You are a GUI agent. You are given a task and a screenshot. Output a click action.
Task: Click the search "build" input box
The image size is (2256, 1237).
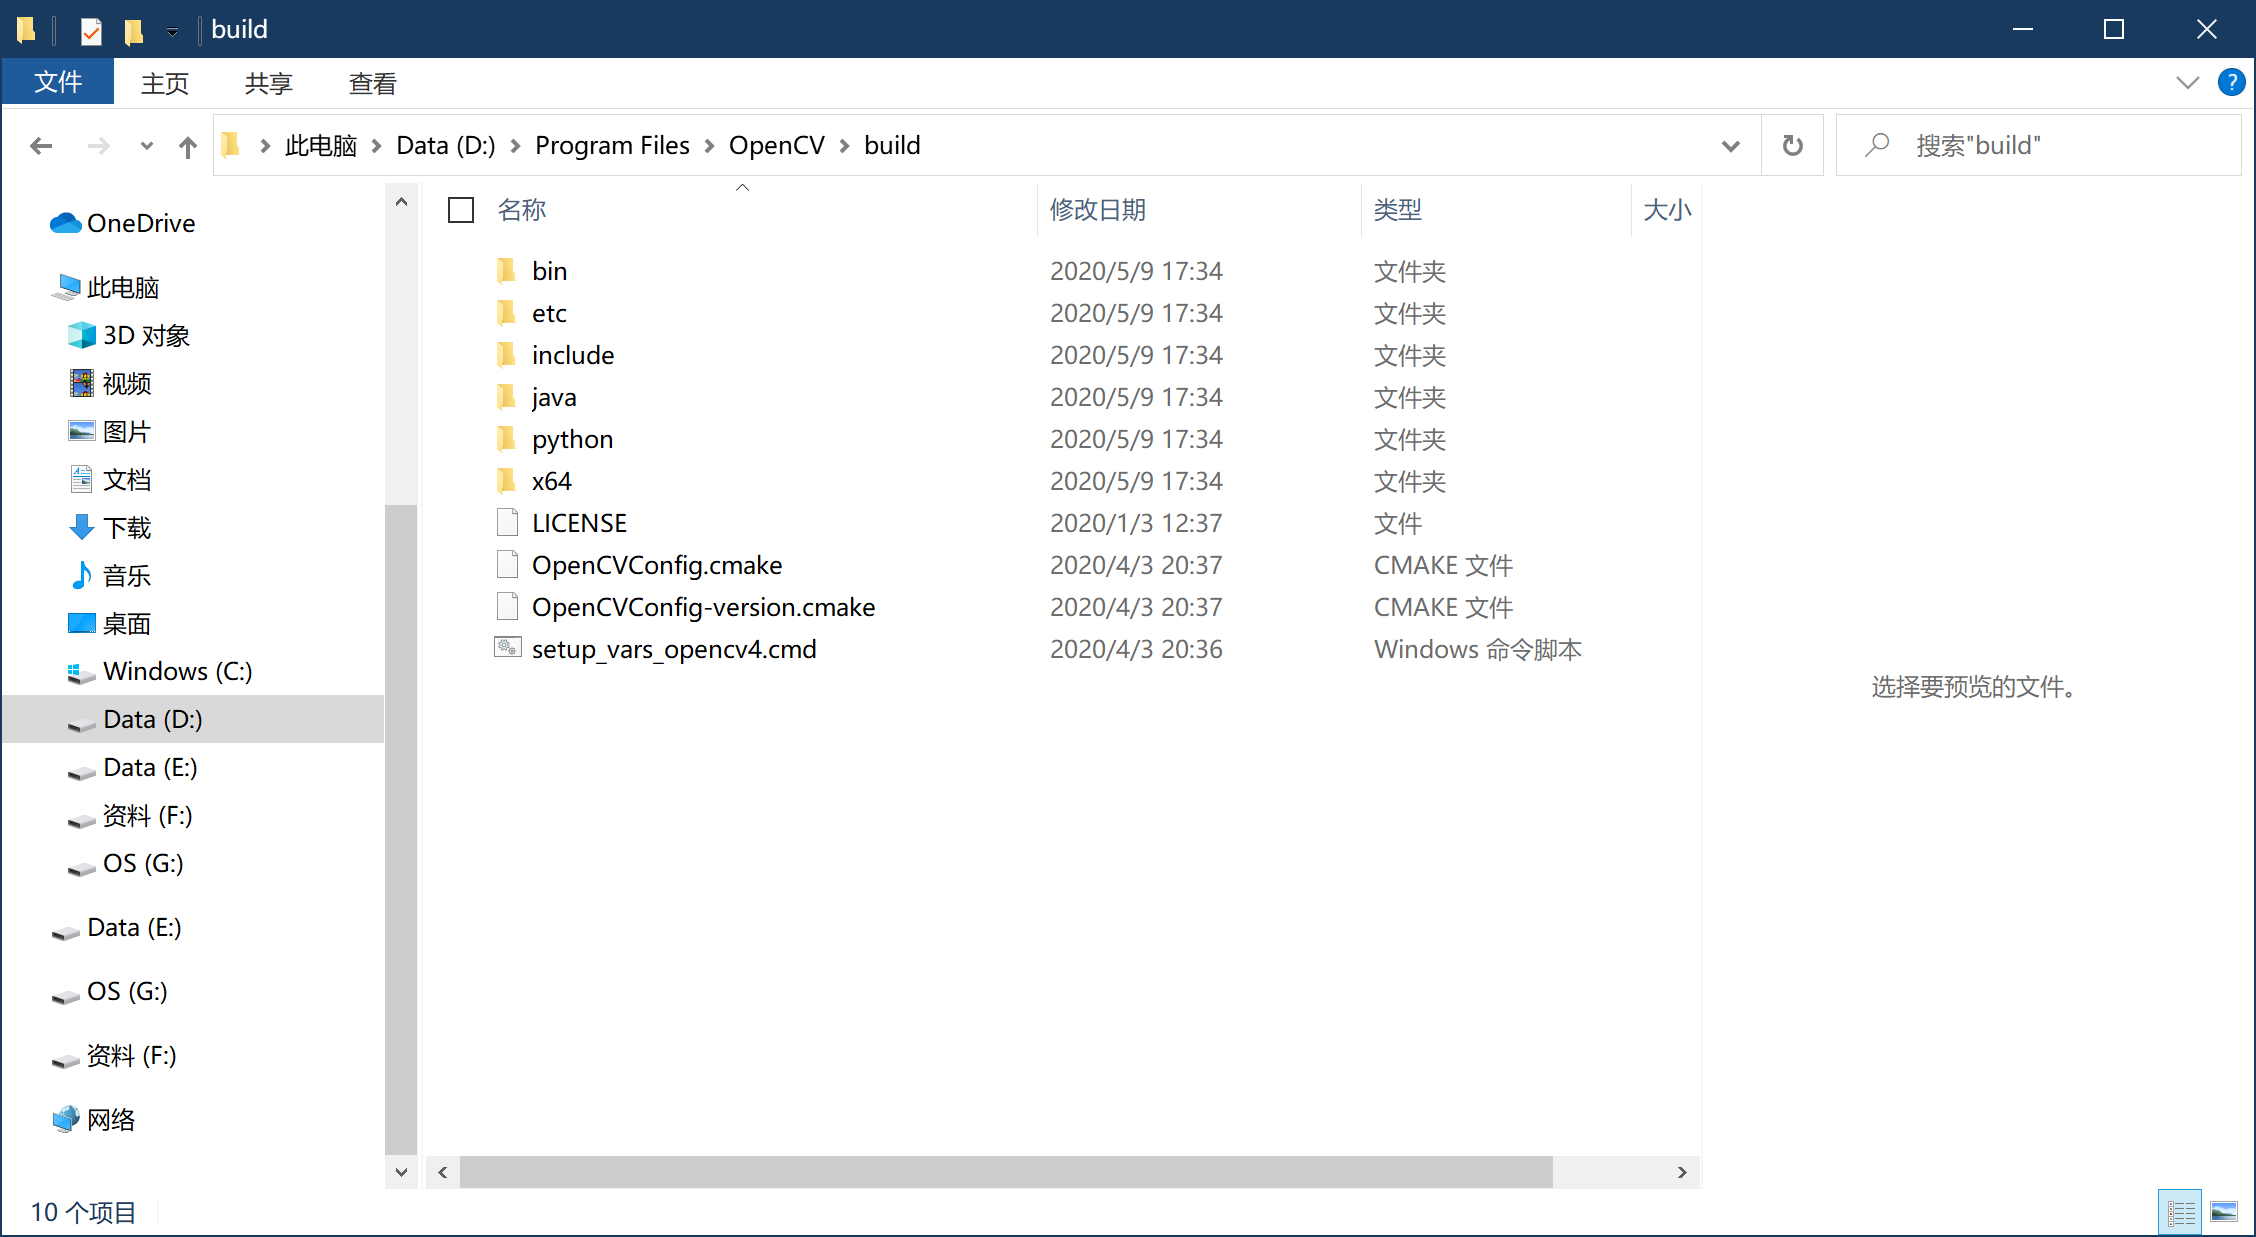pos(2038,146)
